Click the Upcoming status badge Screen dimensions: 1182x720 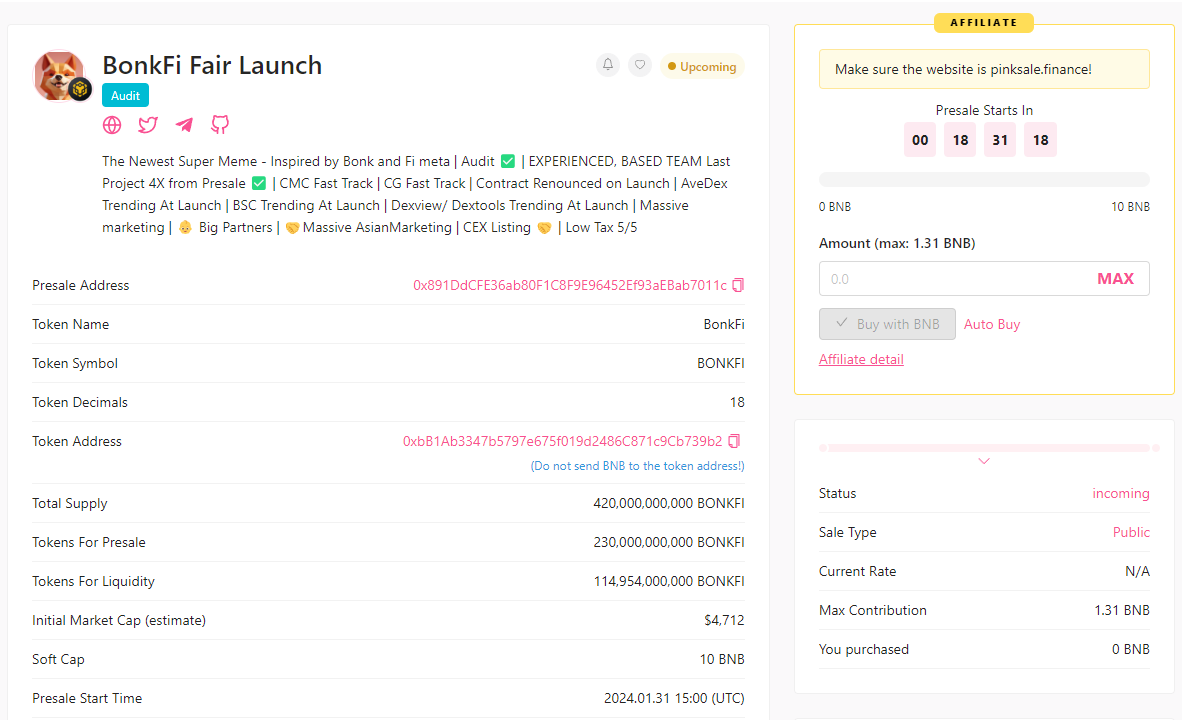coord(702,66)
